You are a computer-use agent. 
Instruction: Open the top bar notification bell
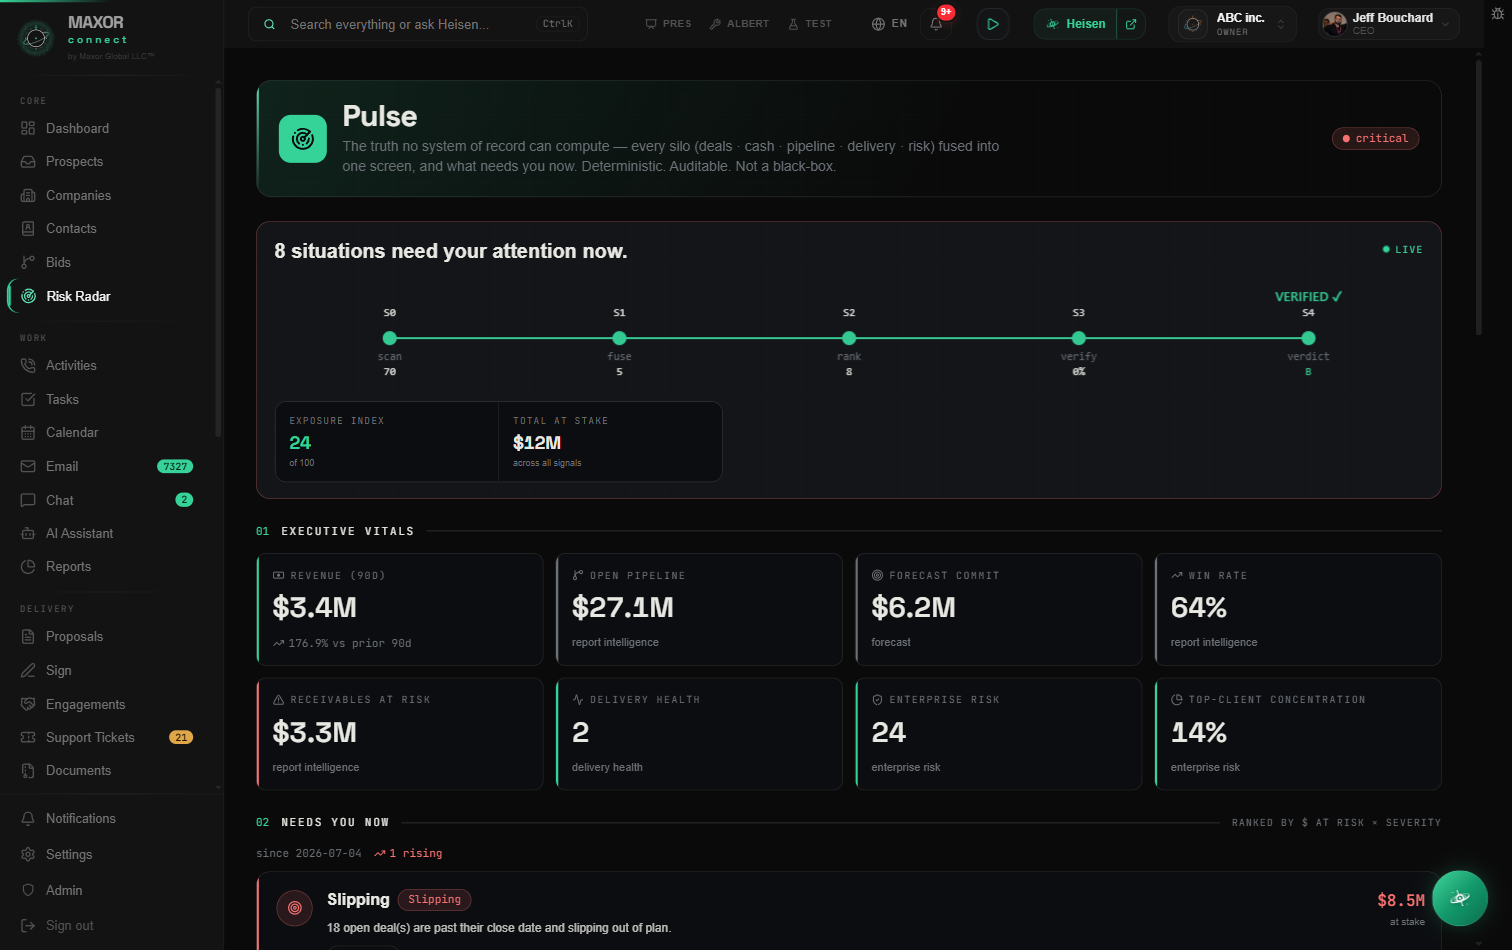click(x=937, y=24)
